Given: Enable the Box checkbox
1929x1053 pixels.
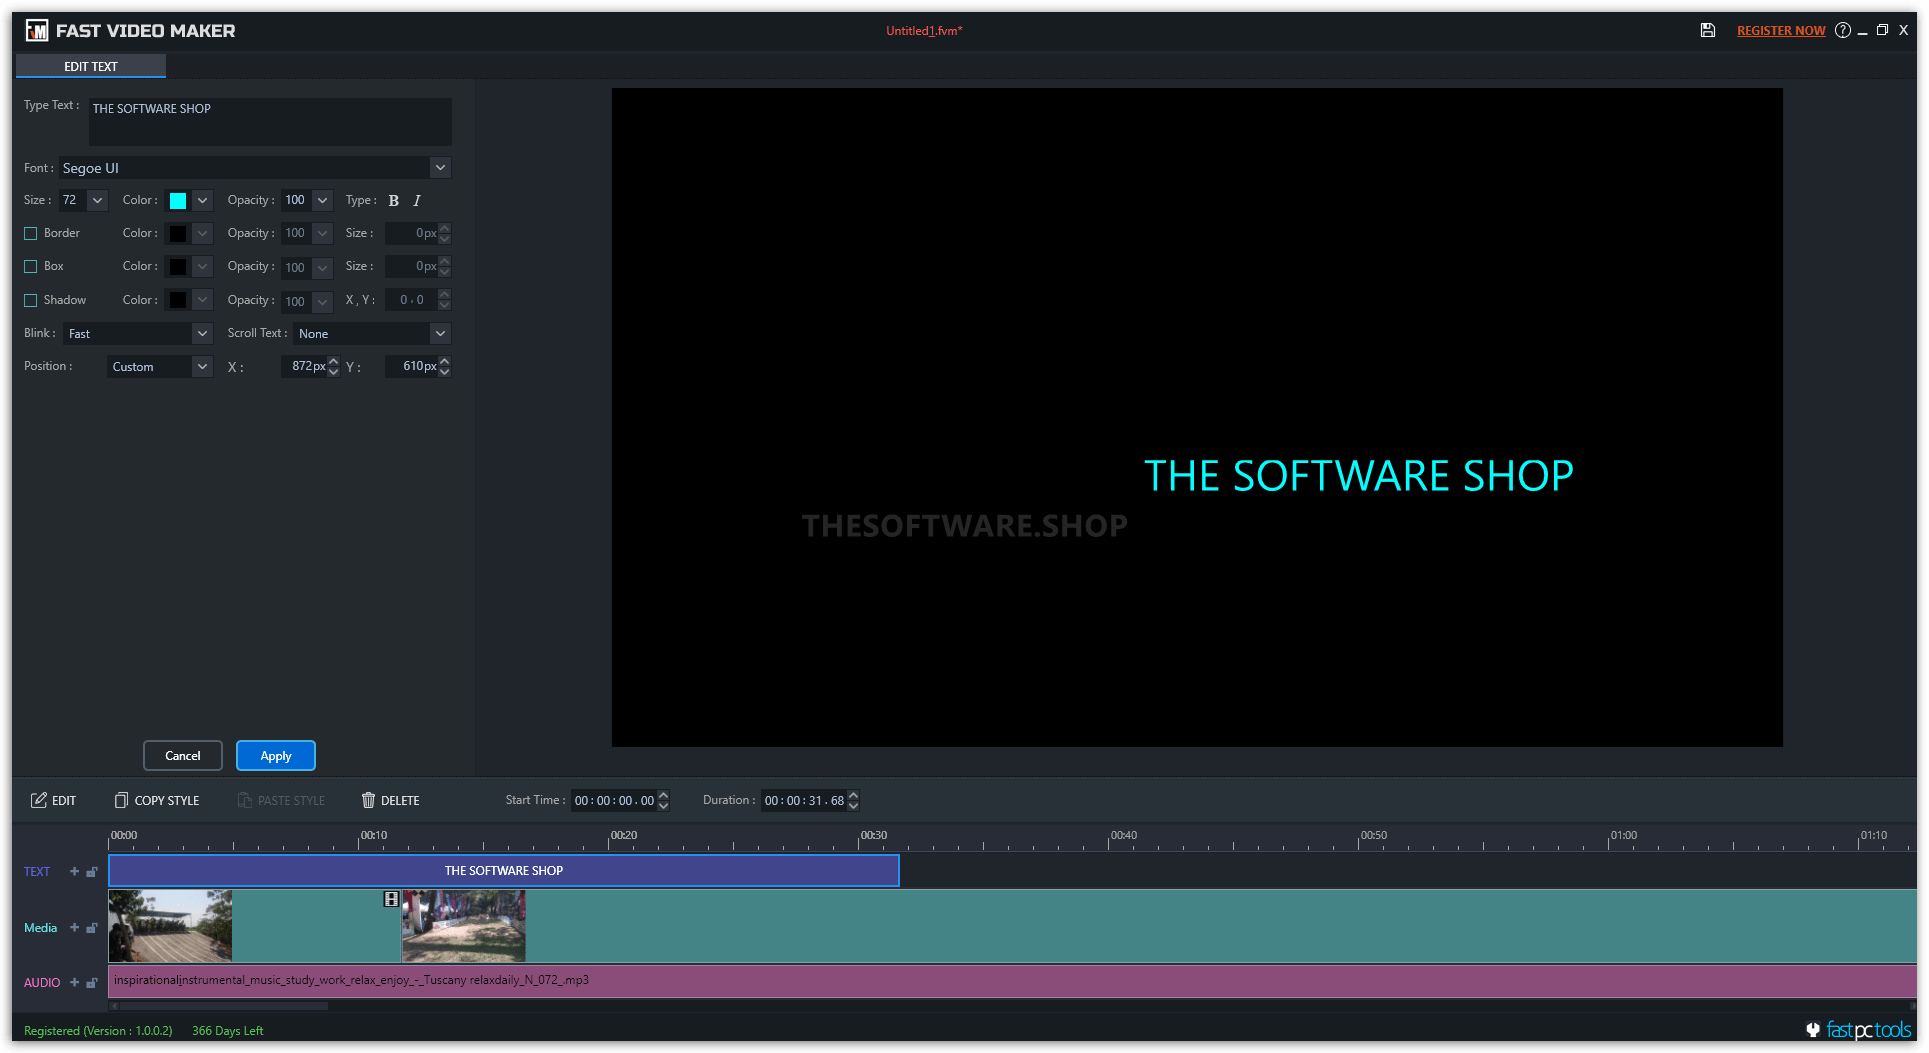Looking at the screenshot, I should [31, 267].
